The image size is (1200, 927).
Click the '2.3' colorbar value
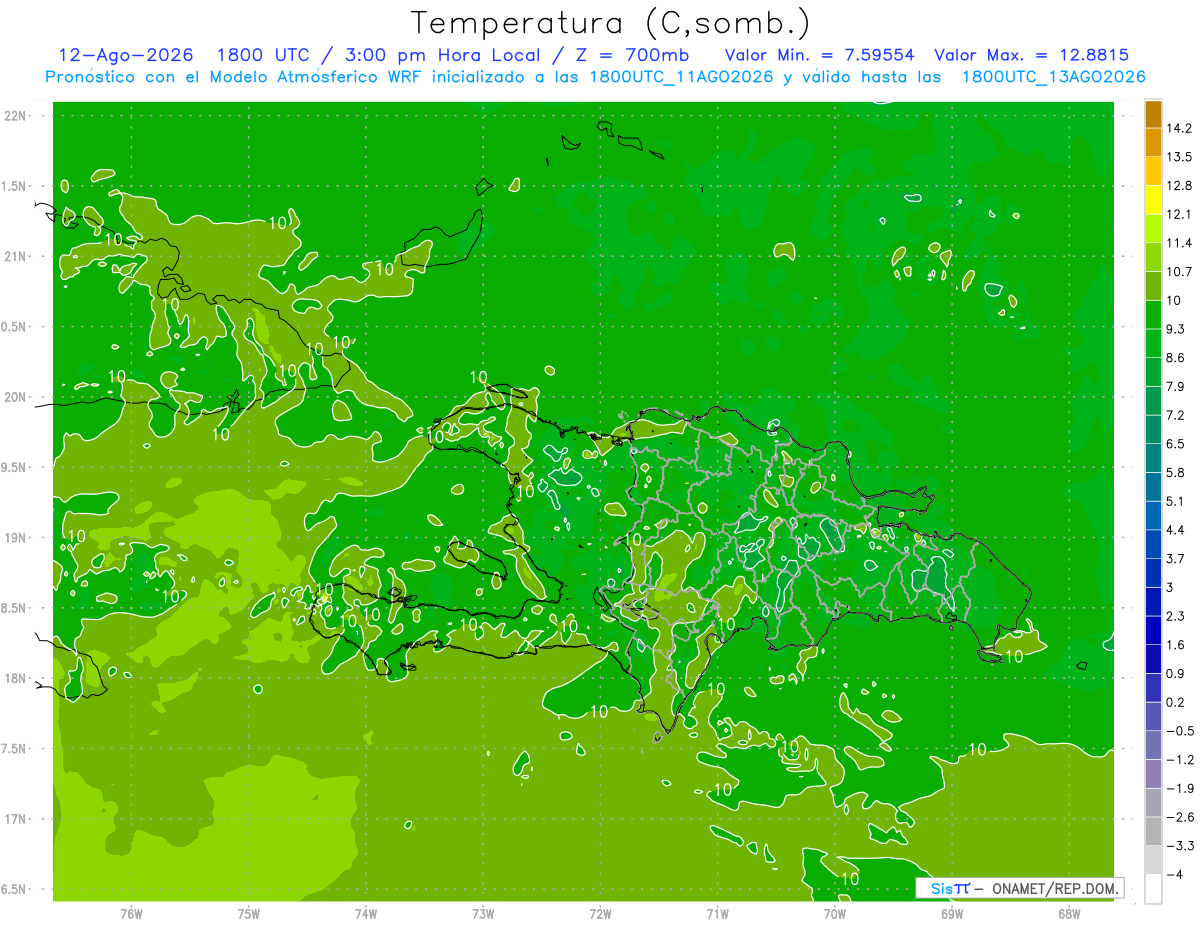tap(1176, 616)
